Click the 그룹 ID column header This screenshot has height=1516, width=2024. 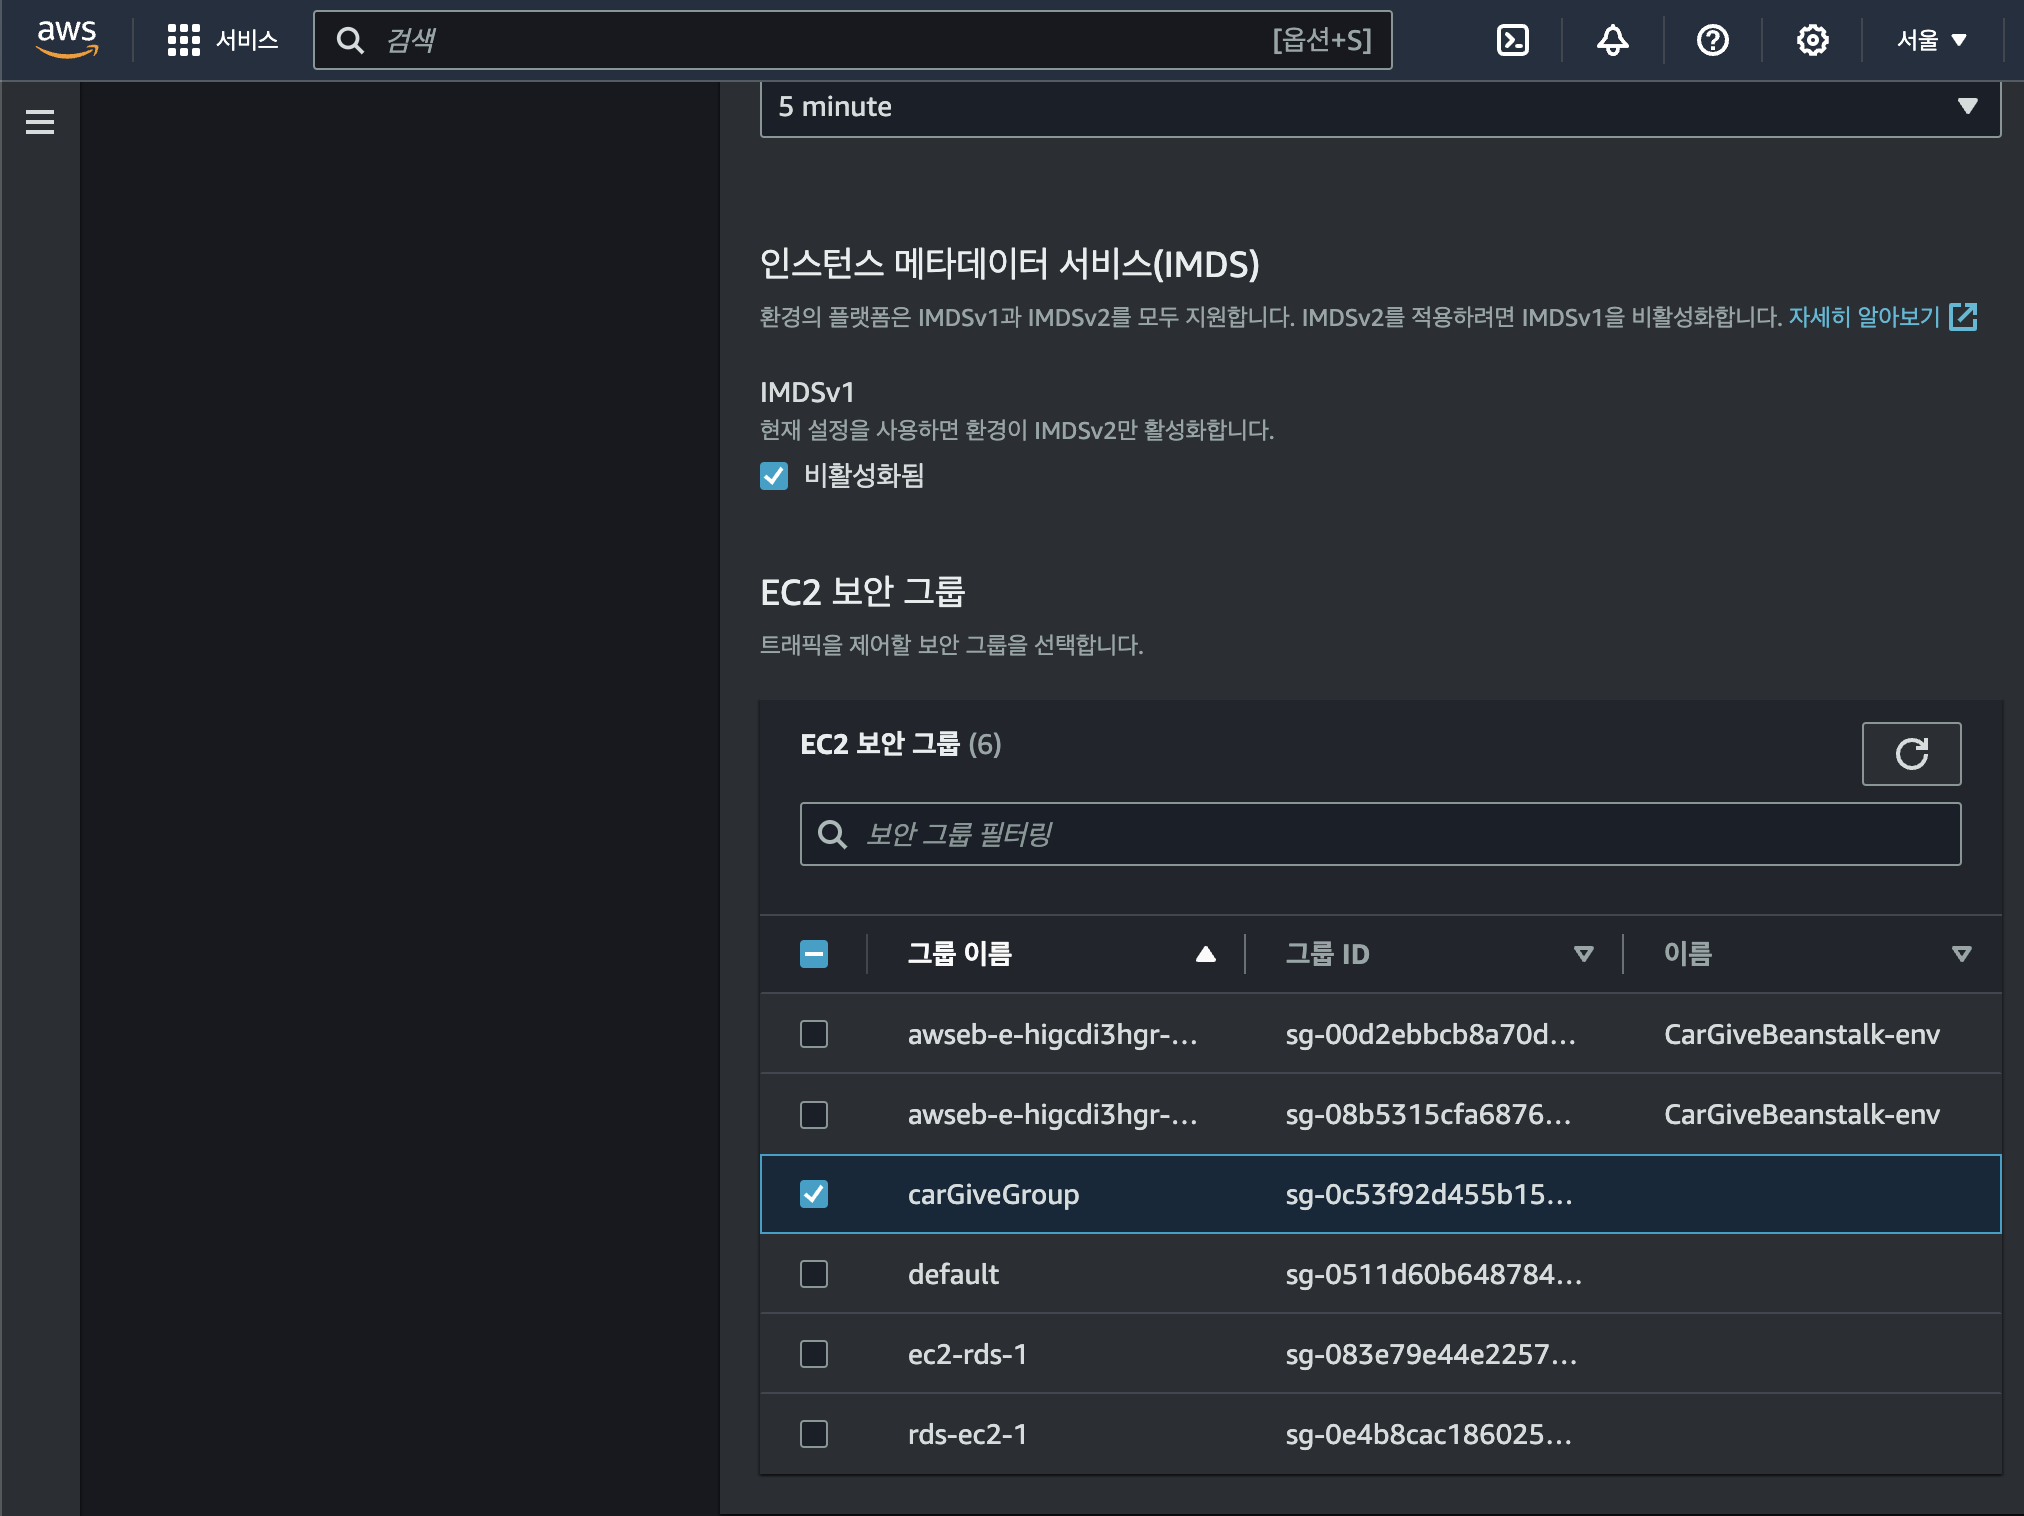tap(1327, 954)
